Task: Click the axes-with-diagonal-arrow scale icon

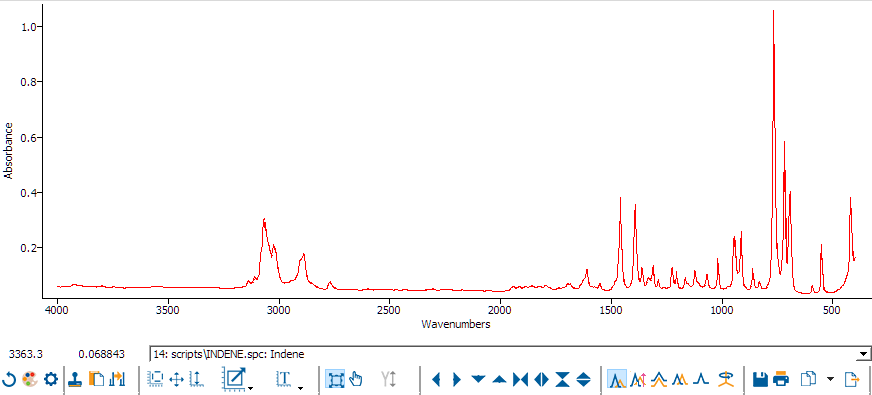Action: [x=234, y=379]
